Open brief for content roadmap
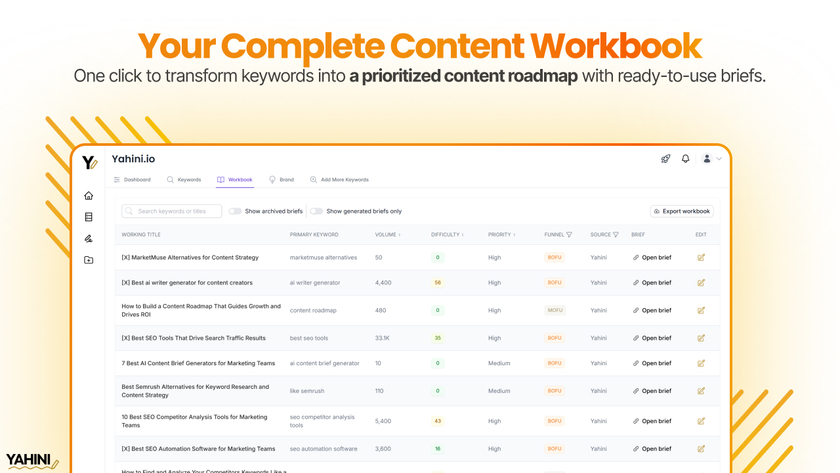Screen dimensions: 840x473 (652, 311)
